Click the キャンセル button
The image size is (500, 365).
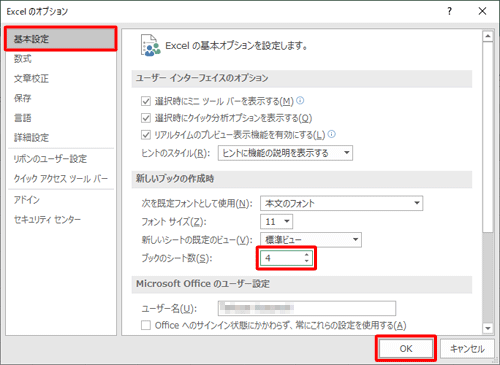tap(467, 349)
